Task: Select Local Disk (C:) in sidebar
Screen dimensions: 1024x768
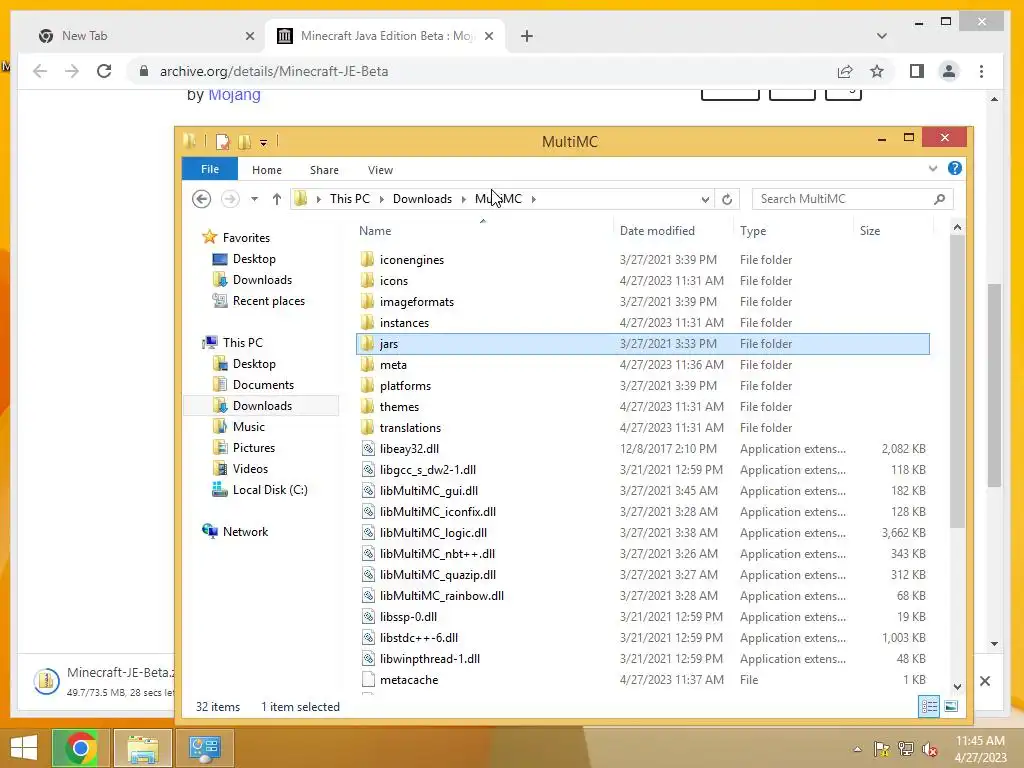Action: click(x=270, y=490)
